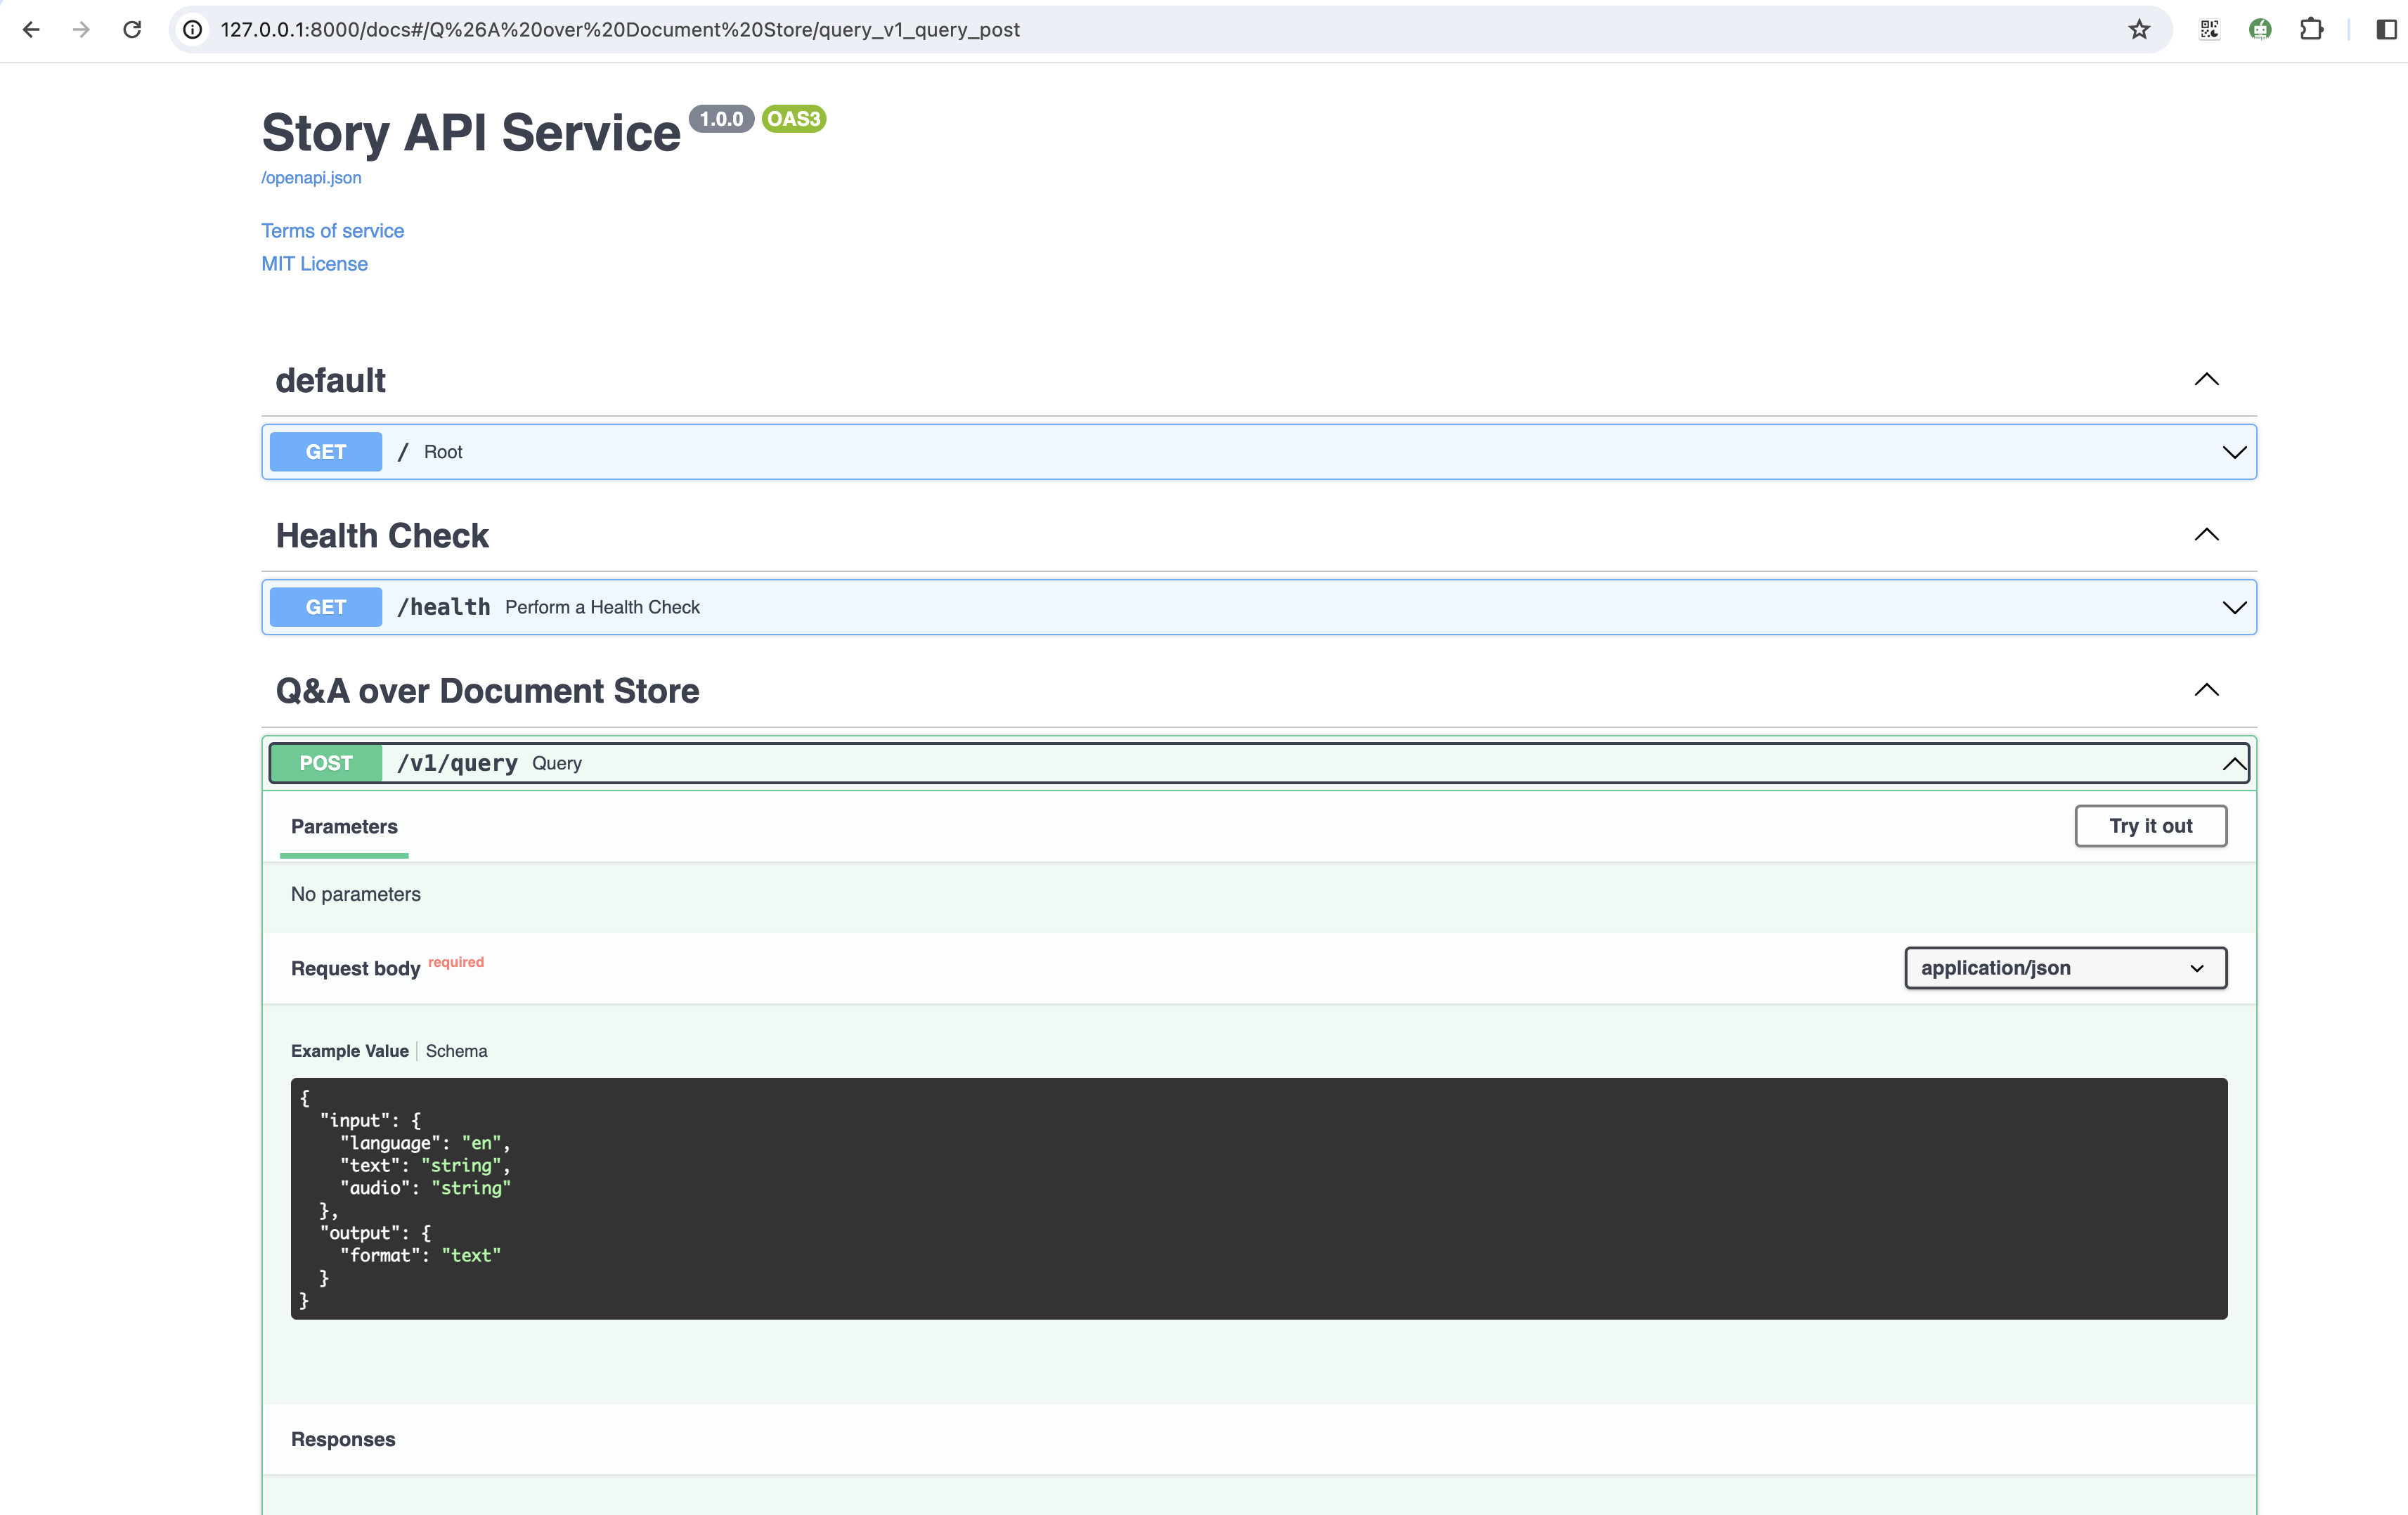
Task: Collapse the Q&A over Document Store section
Action: click(x=2206, y=690)
